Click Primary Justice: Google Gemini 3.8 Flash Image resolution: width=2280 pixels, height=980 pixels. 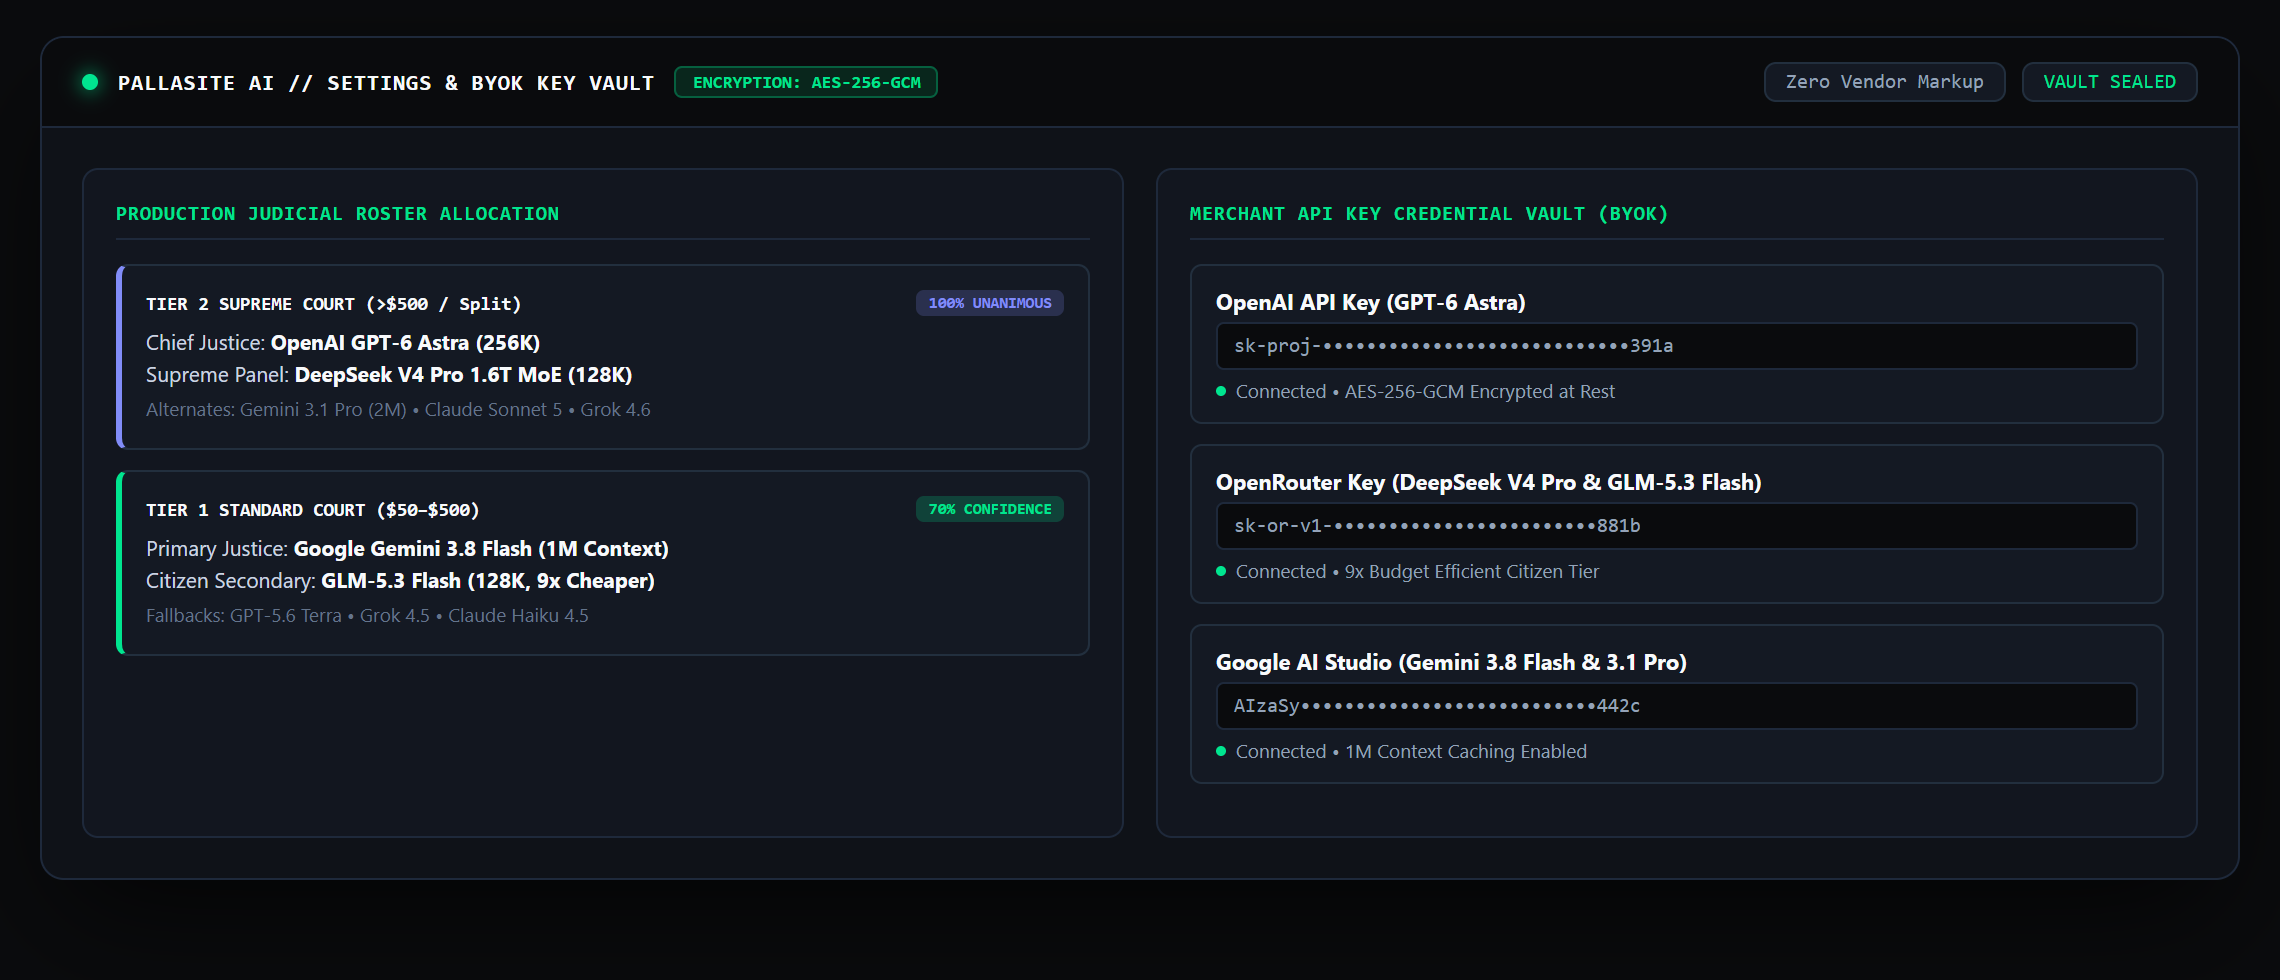[407, 549]
